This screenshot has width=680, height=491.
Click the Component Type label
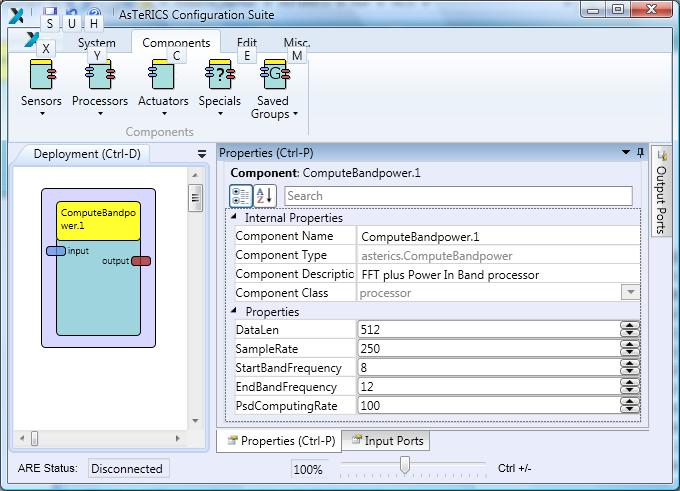click(x=281, y=255)
